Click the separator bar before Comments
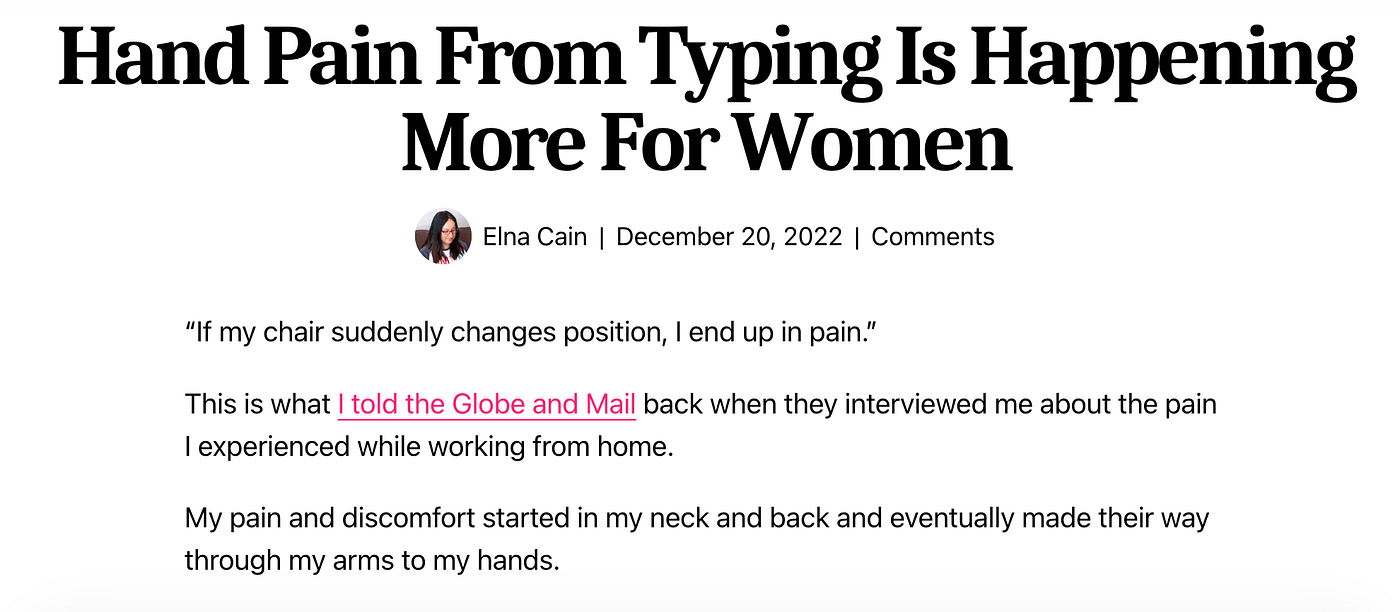The height and width of the screenshot is (612, 1400). pyautogui.click(x=858, y=237)
